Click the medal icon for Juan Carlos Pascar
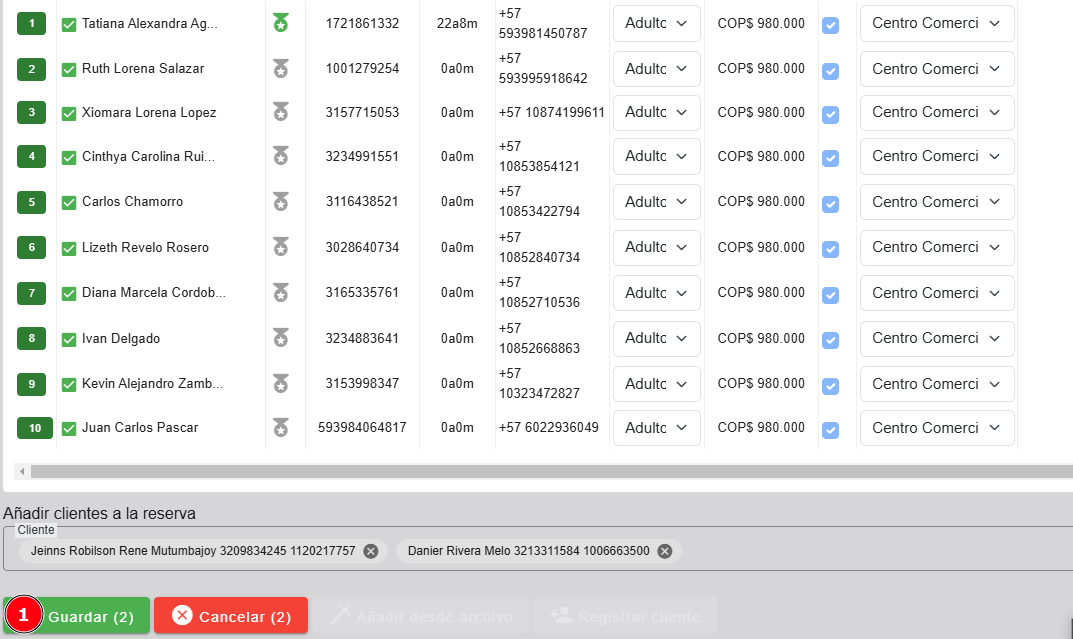The image size is (1073, 639). click(281, 428)
